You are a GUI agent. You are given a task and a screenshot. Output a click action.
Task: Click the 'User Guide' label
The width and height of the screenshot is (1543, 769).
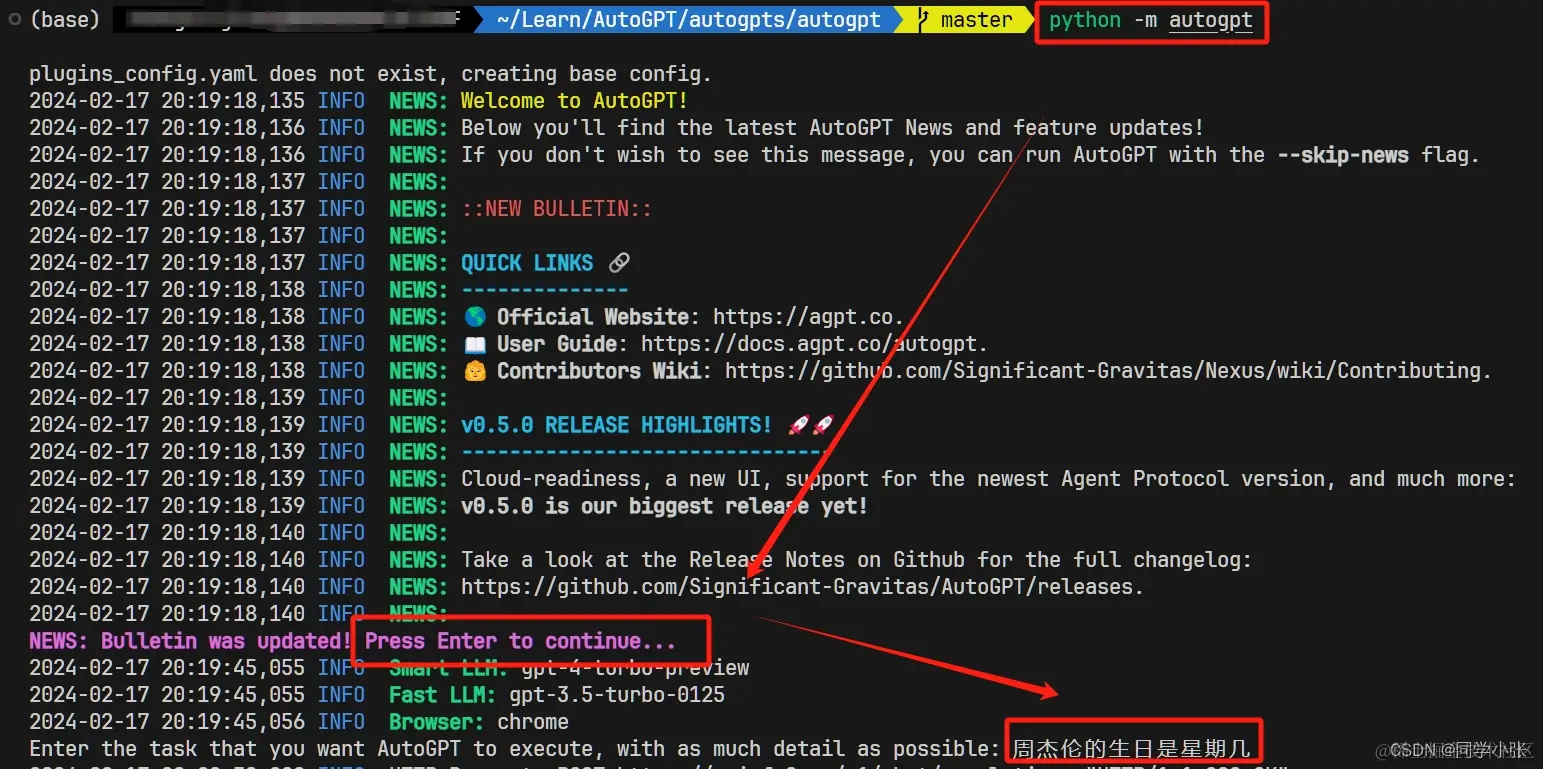point(557,344)
